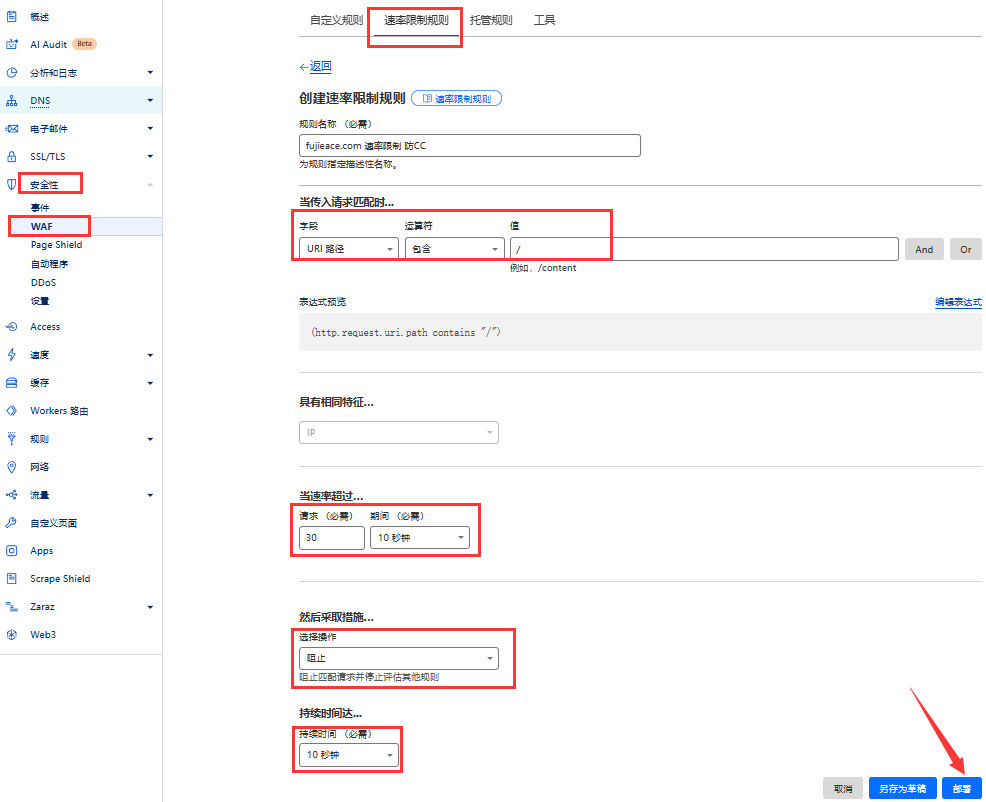Click the Requests (请求) input showing 30
The image size is (986, 802).
coord(331,538)
